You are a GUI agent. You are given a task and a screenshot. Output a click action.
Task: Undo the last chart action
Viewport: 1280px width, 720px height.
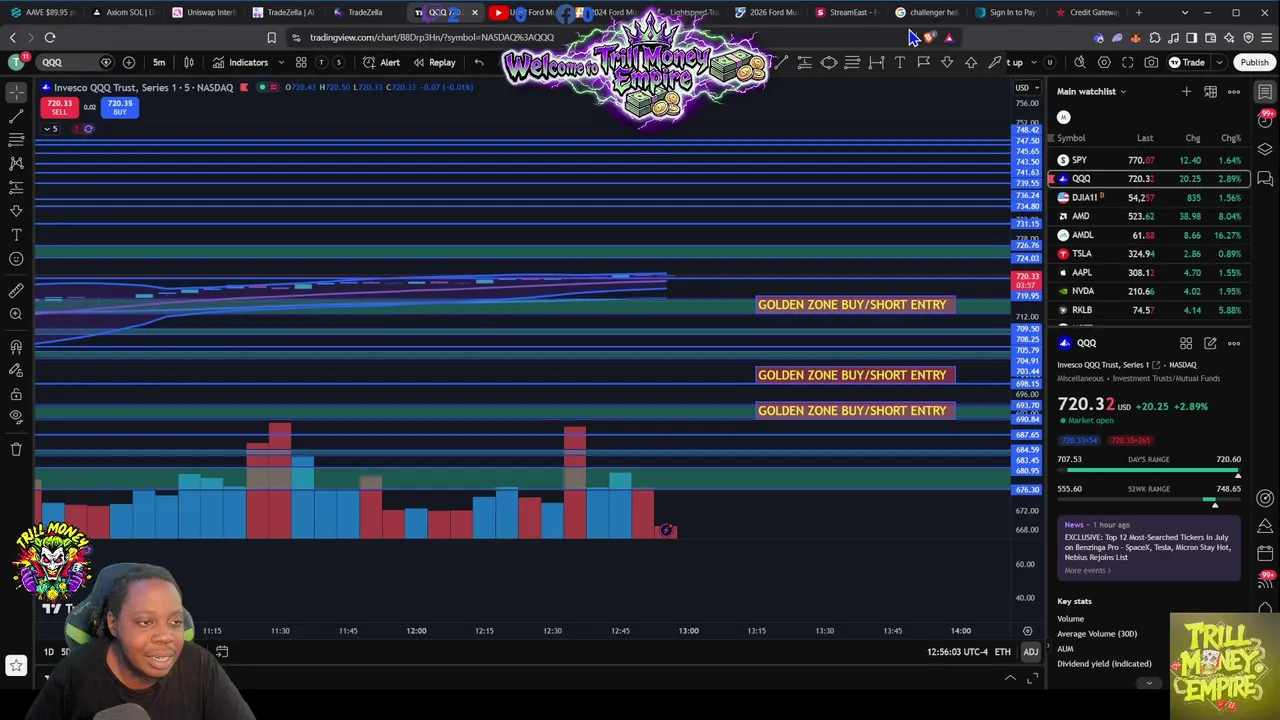point(479,62)
